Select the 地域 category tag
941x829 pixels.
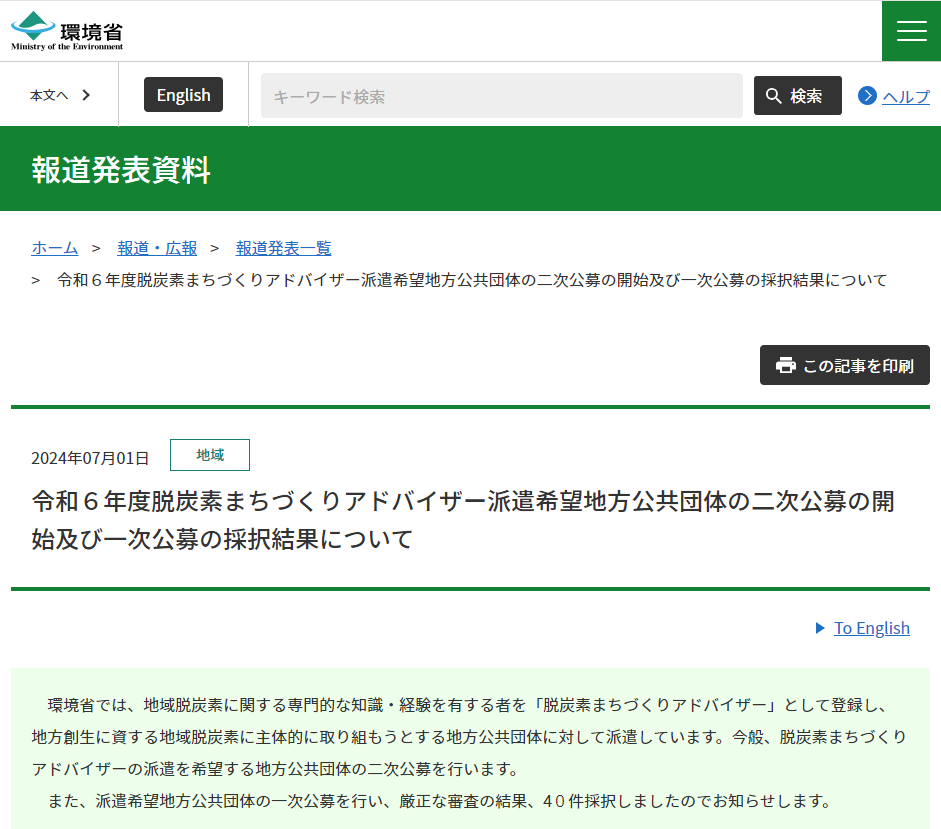pyautogui.click(x=209, y=454)
